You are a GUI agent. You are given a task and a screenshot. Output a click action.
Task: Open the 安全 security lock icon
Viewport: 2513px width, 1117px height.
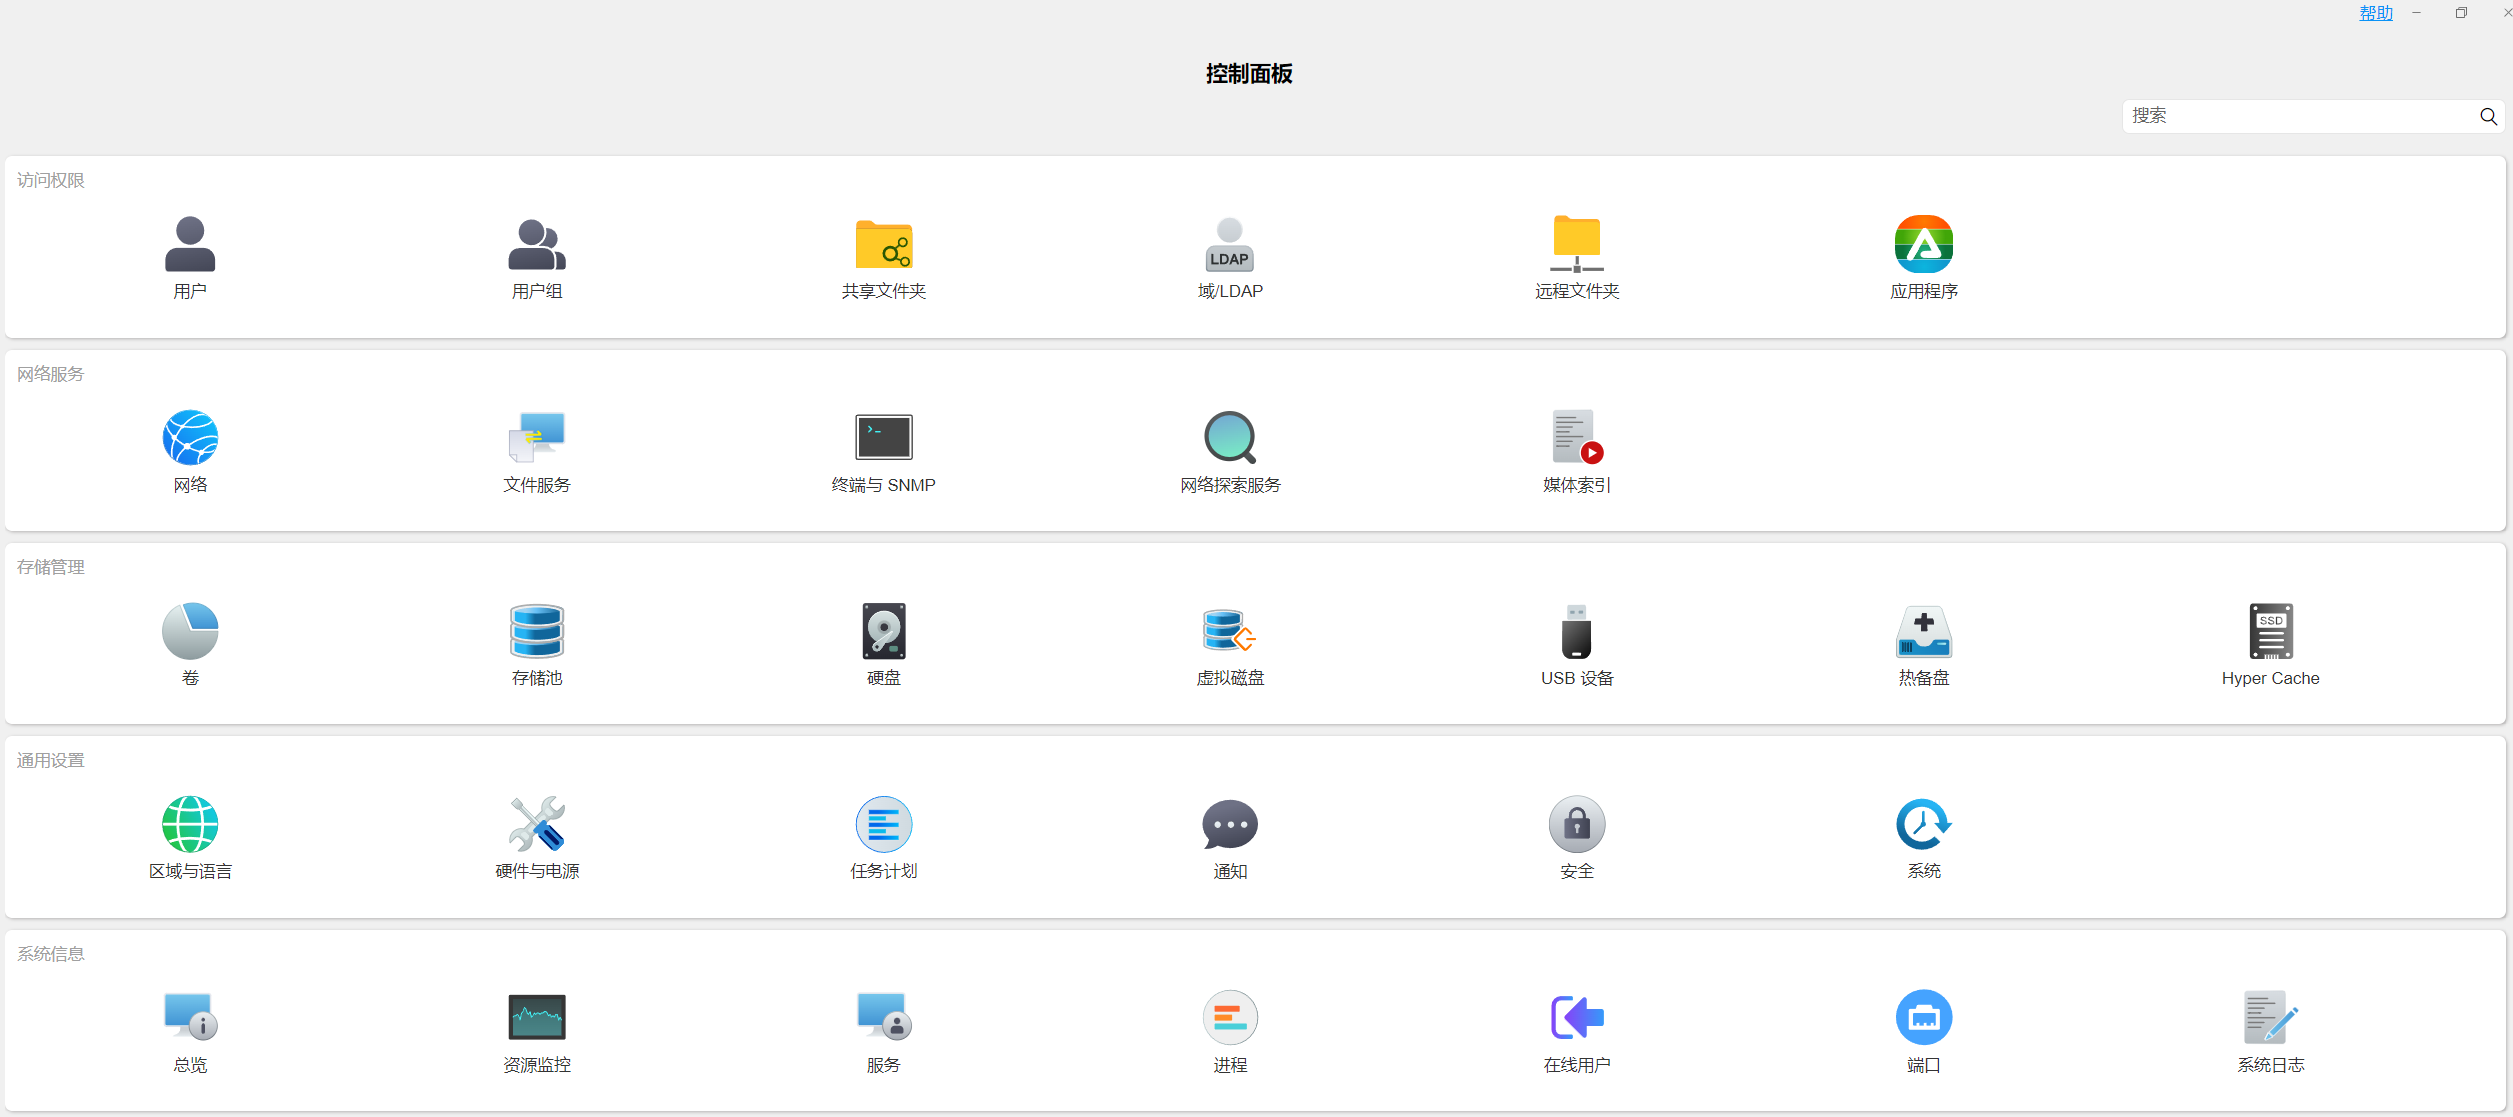1576,824
